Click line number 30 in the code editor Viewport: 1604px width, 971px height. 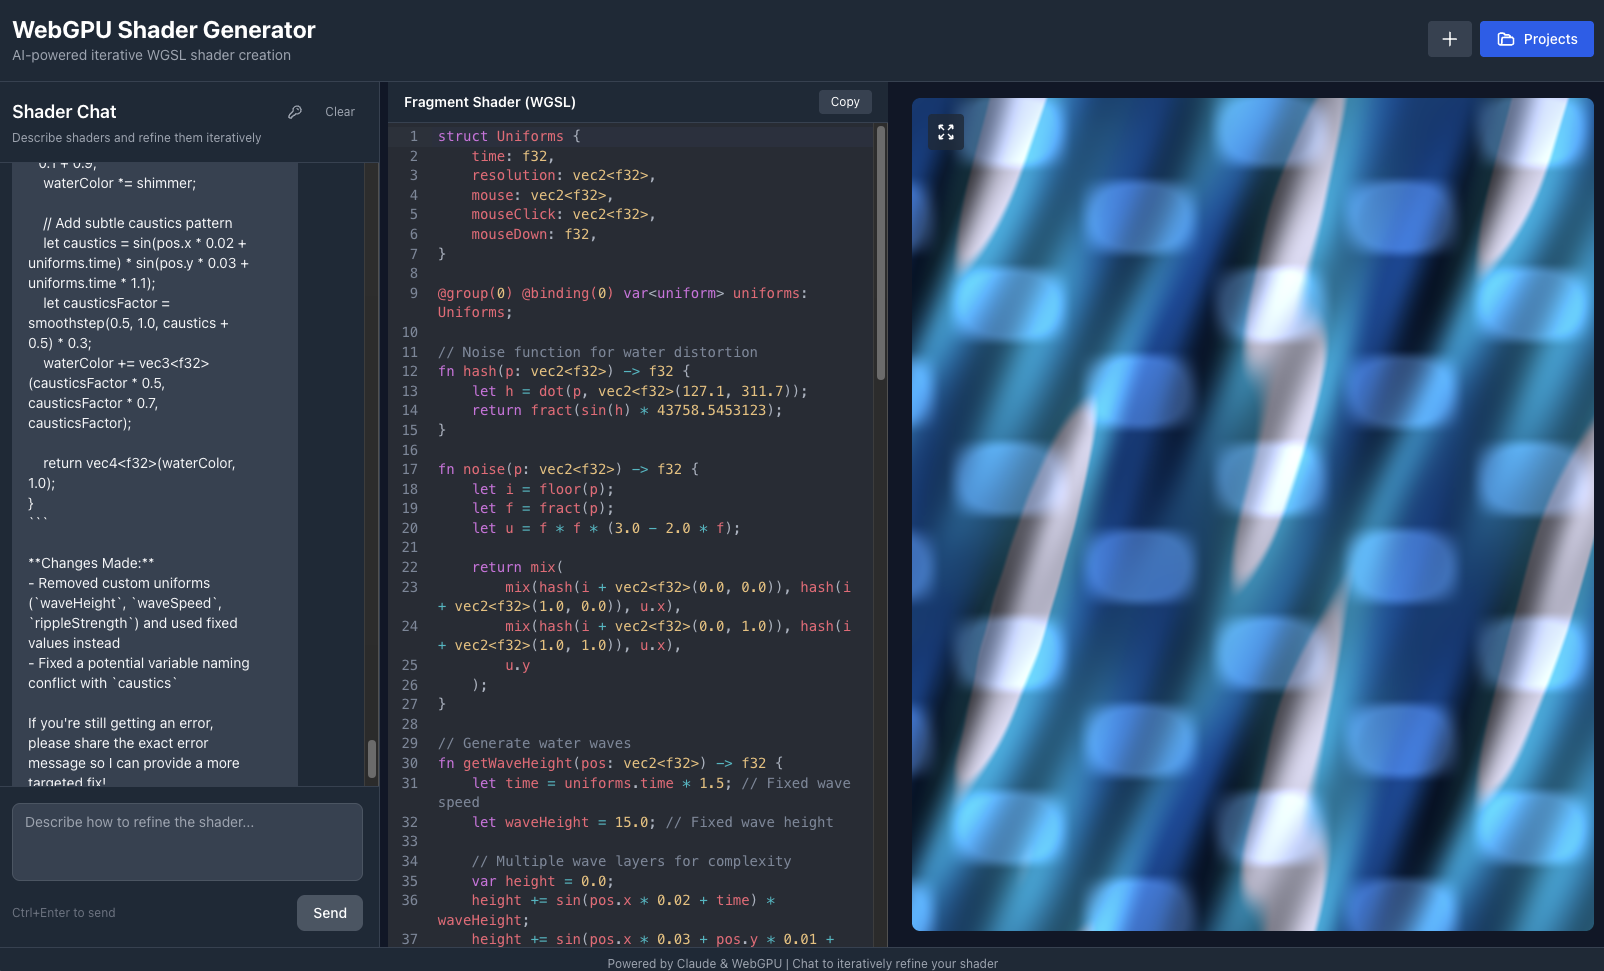coord(410,762)
